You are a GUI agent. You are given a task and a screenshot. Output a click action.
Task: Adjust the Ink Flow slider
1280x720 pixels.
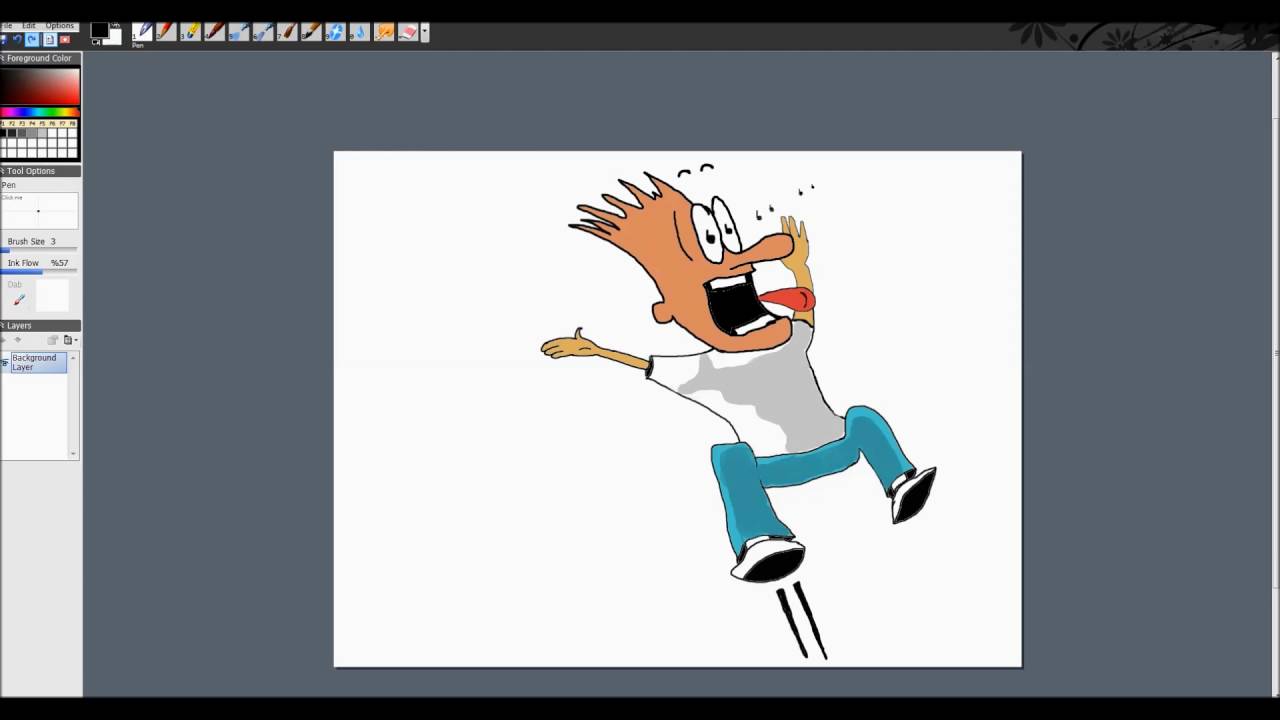coord(39,271)
